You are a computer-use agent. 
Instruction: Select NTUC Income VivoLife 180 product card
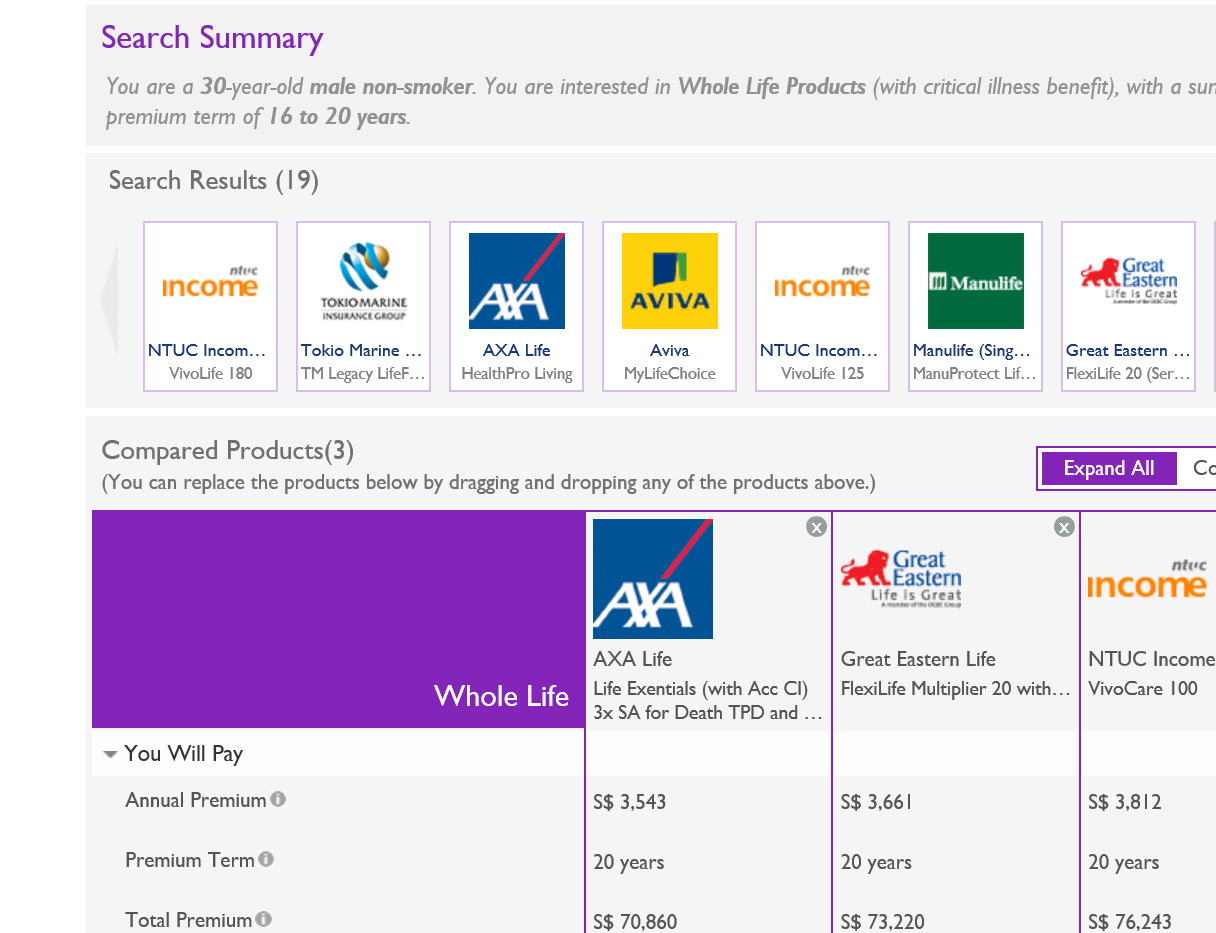coord(210,306)
